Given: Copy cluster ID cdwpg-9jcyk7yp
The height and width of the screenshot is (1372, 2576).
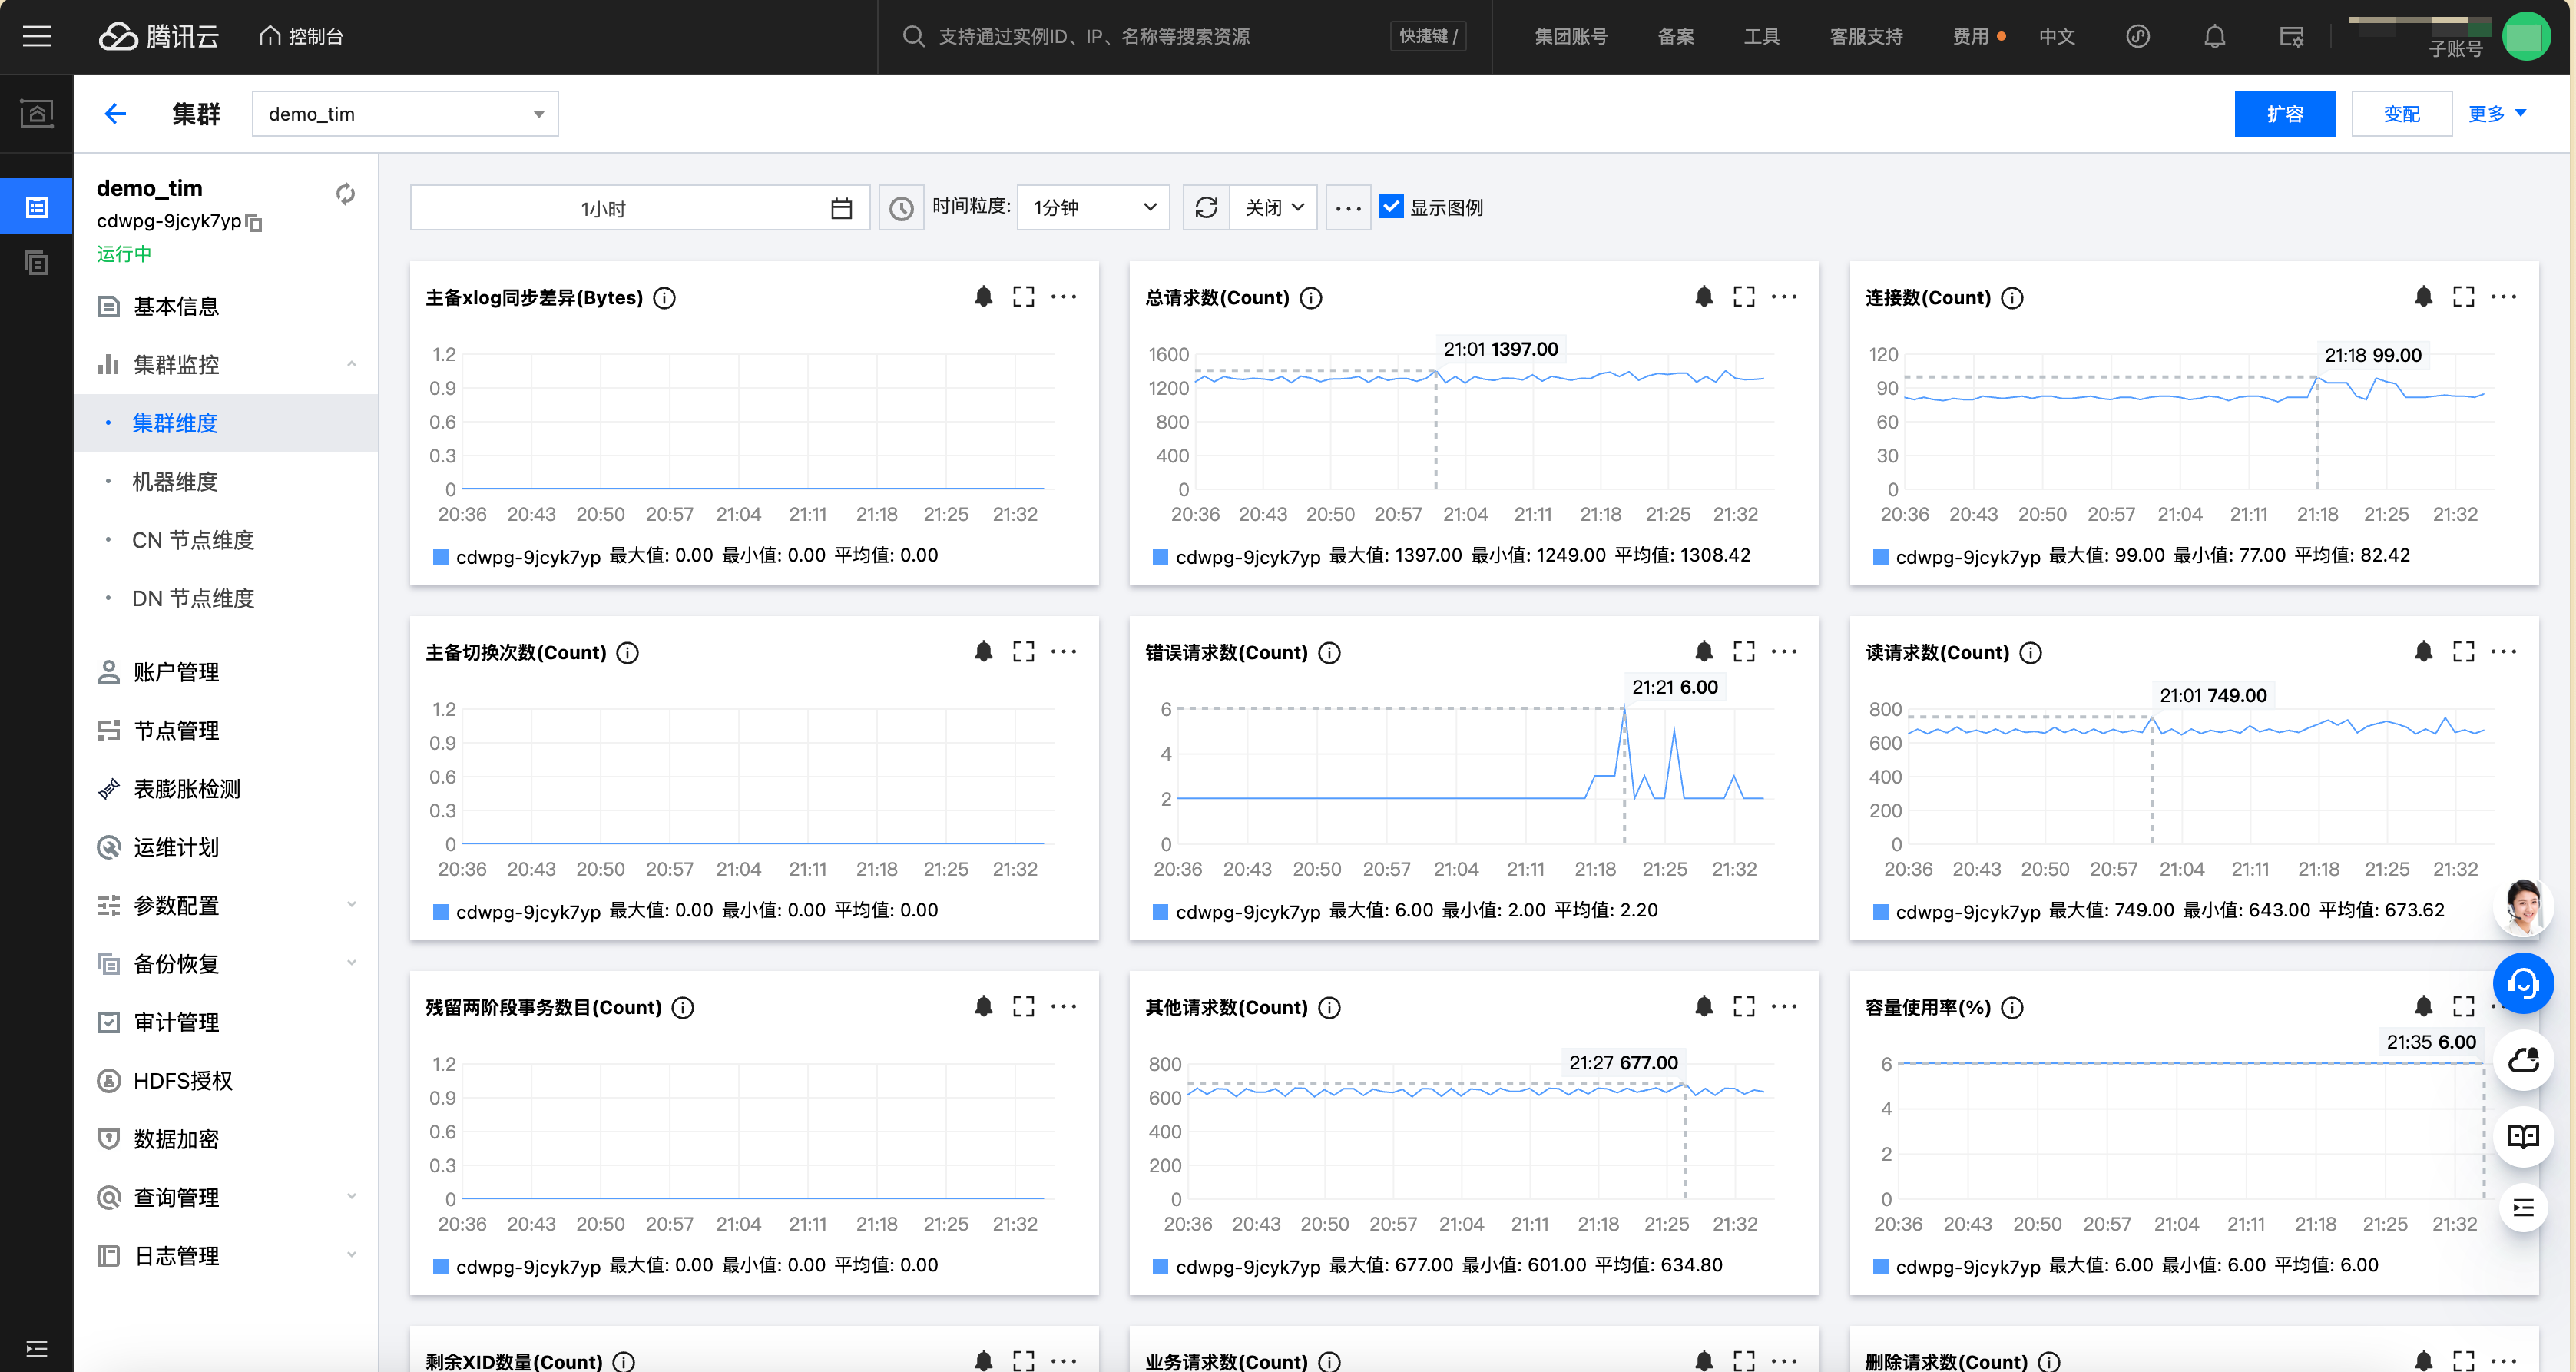Looking at the screenshot, I should (x=254, y=223).
